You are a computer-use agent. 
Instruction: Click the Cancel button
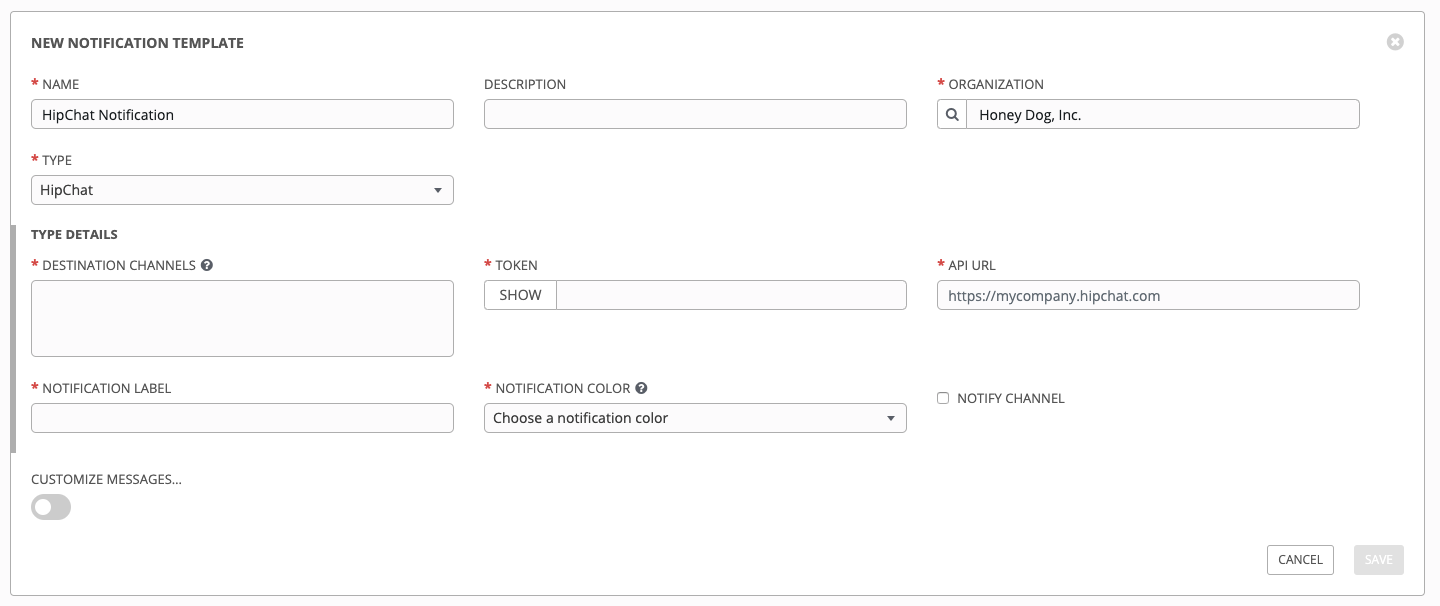pyautogui.click(x=1300, y=560)
